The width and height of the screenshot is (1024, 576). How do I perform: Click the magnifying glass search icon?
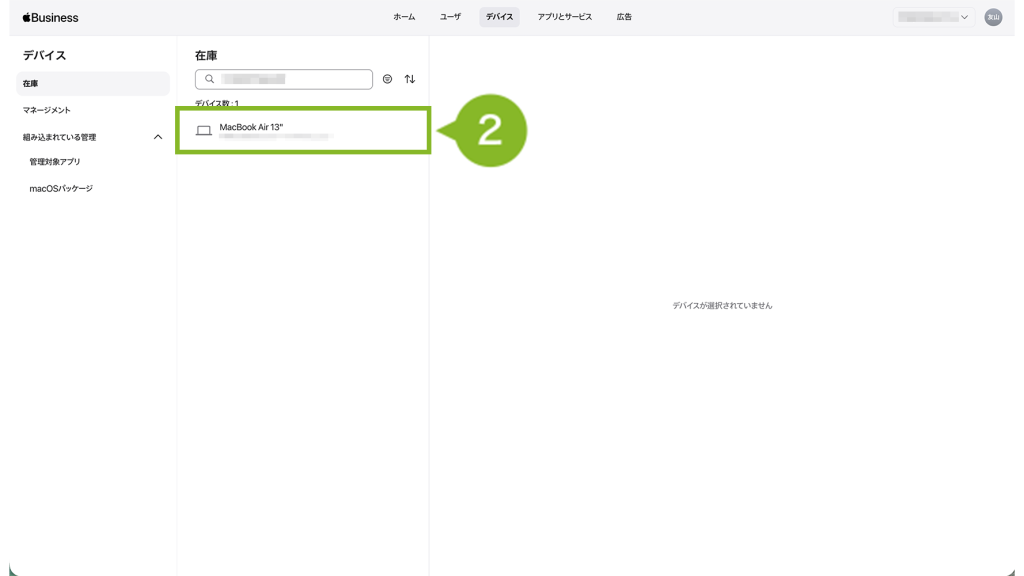[x=209, y=79]
